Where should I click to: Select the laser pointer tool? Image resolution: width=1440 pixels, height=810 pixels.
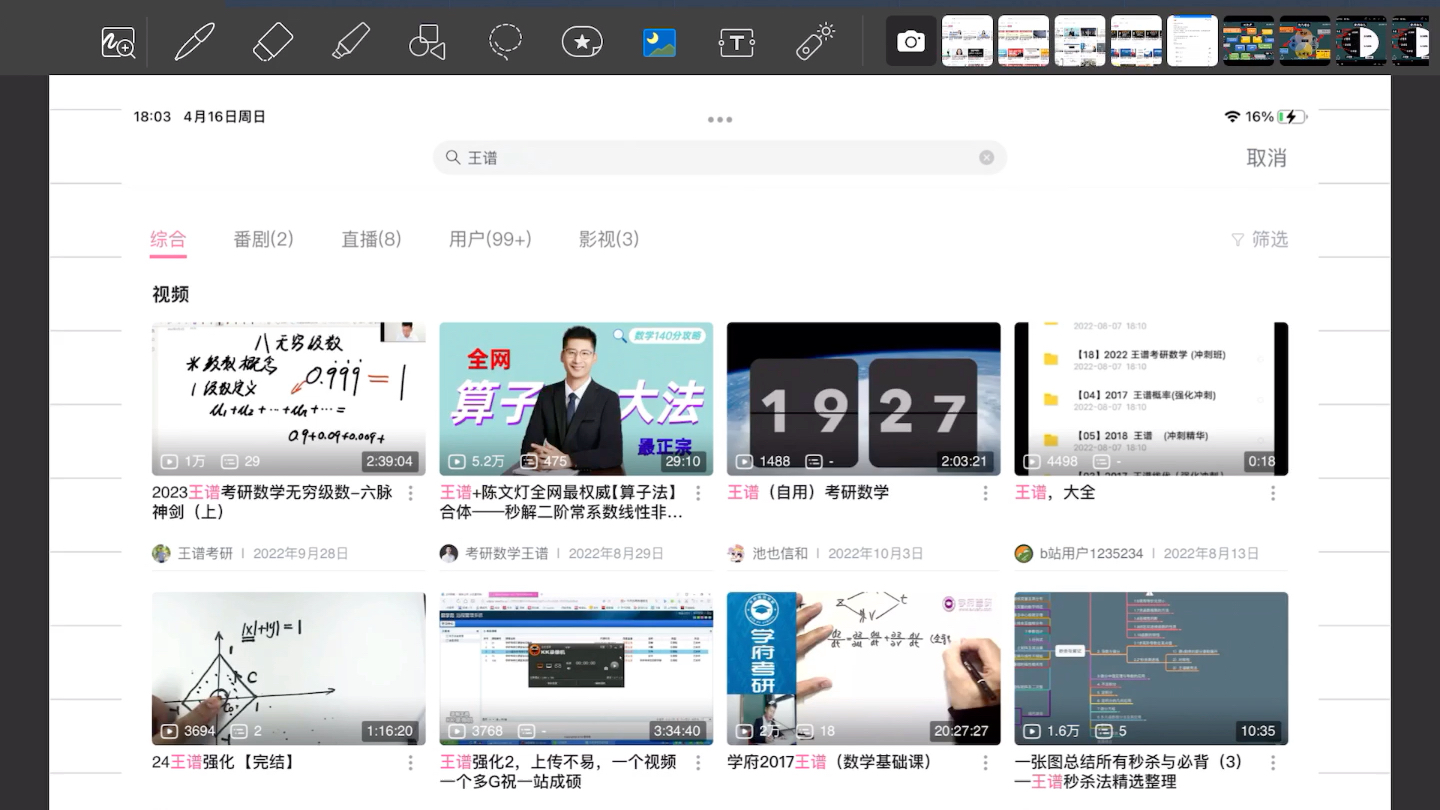[x=815, y=42]
